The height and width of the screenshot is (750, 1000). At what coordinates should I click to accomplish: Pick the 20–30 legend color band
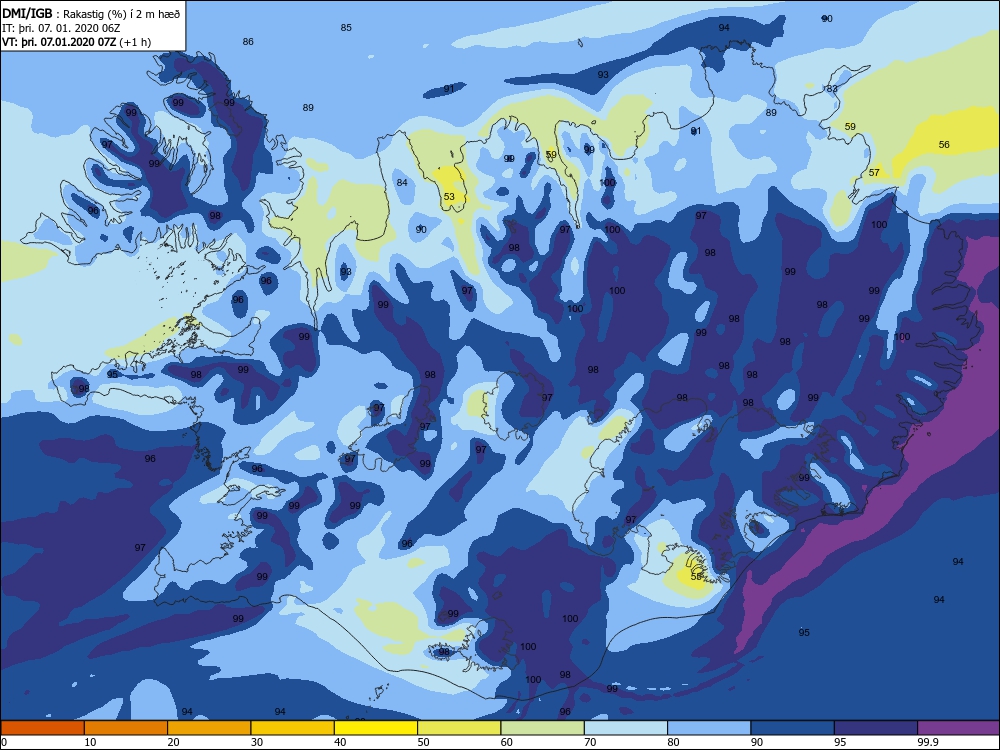[x=209, y=728]
